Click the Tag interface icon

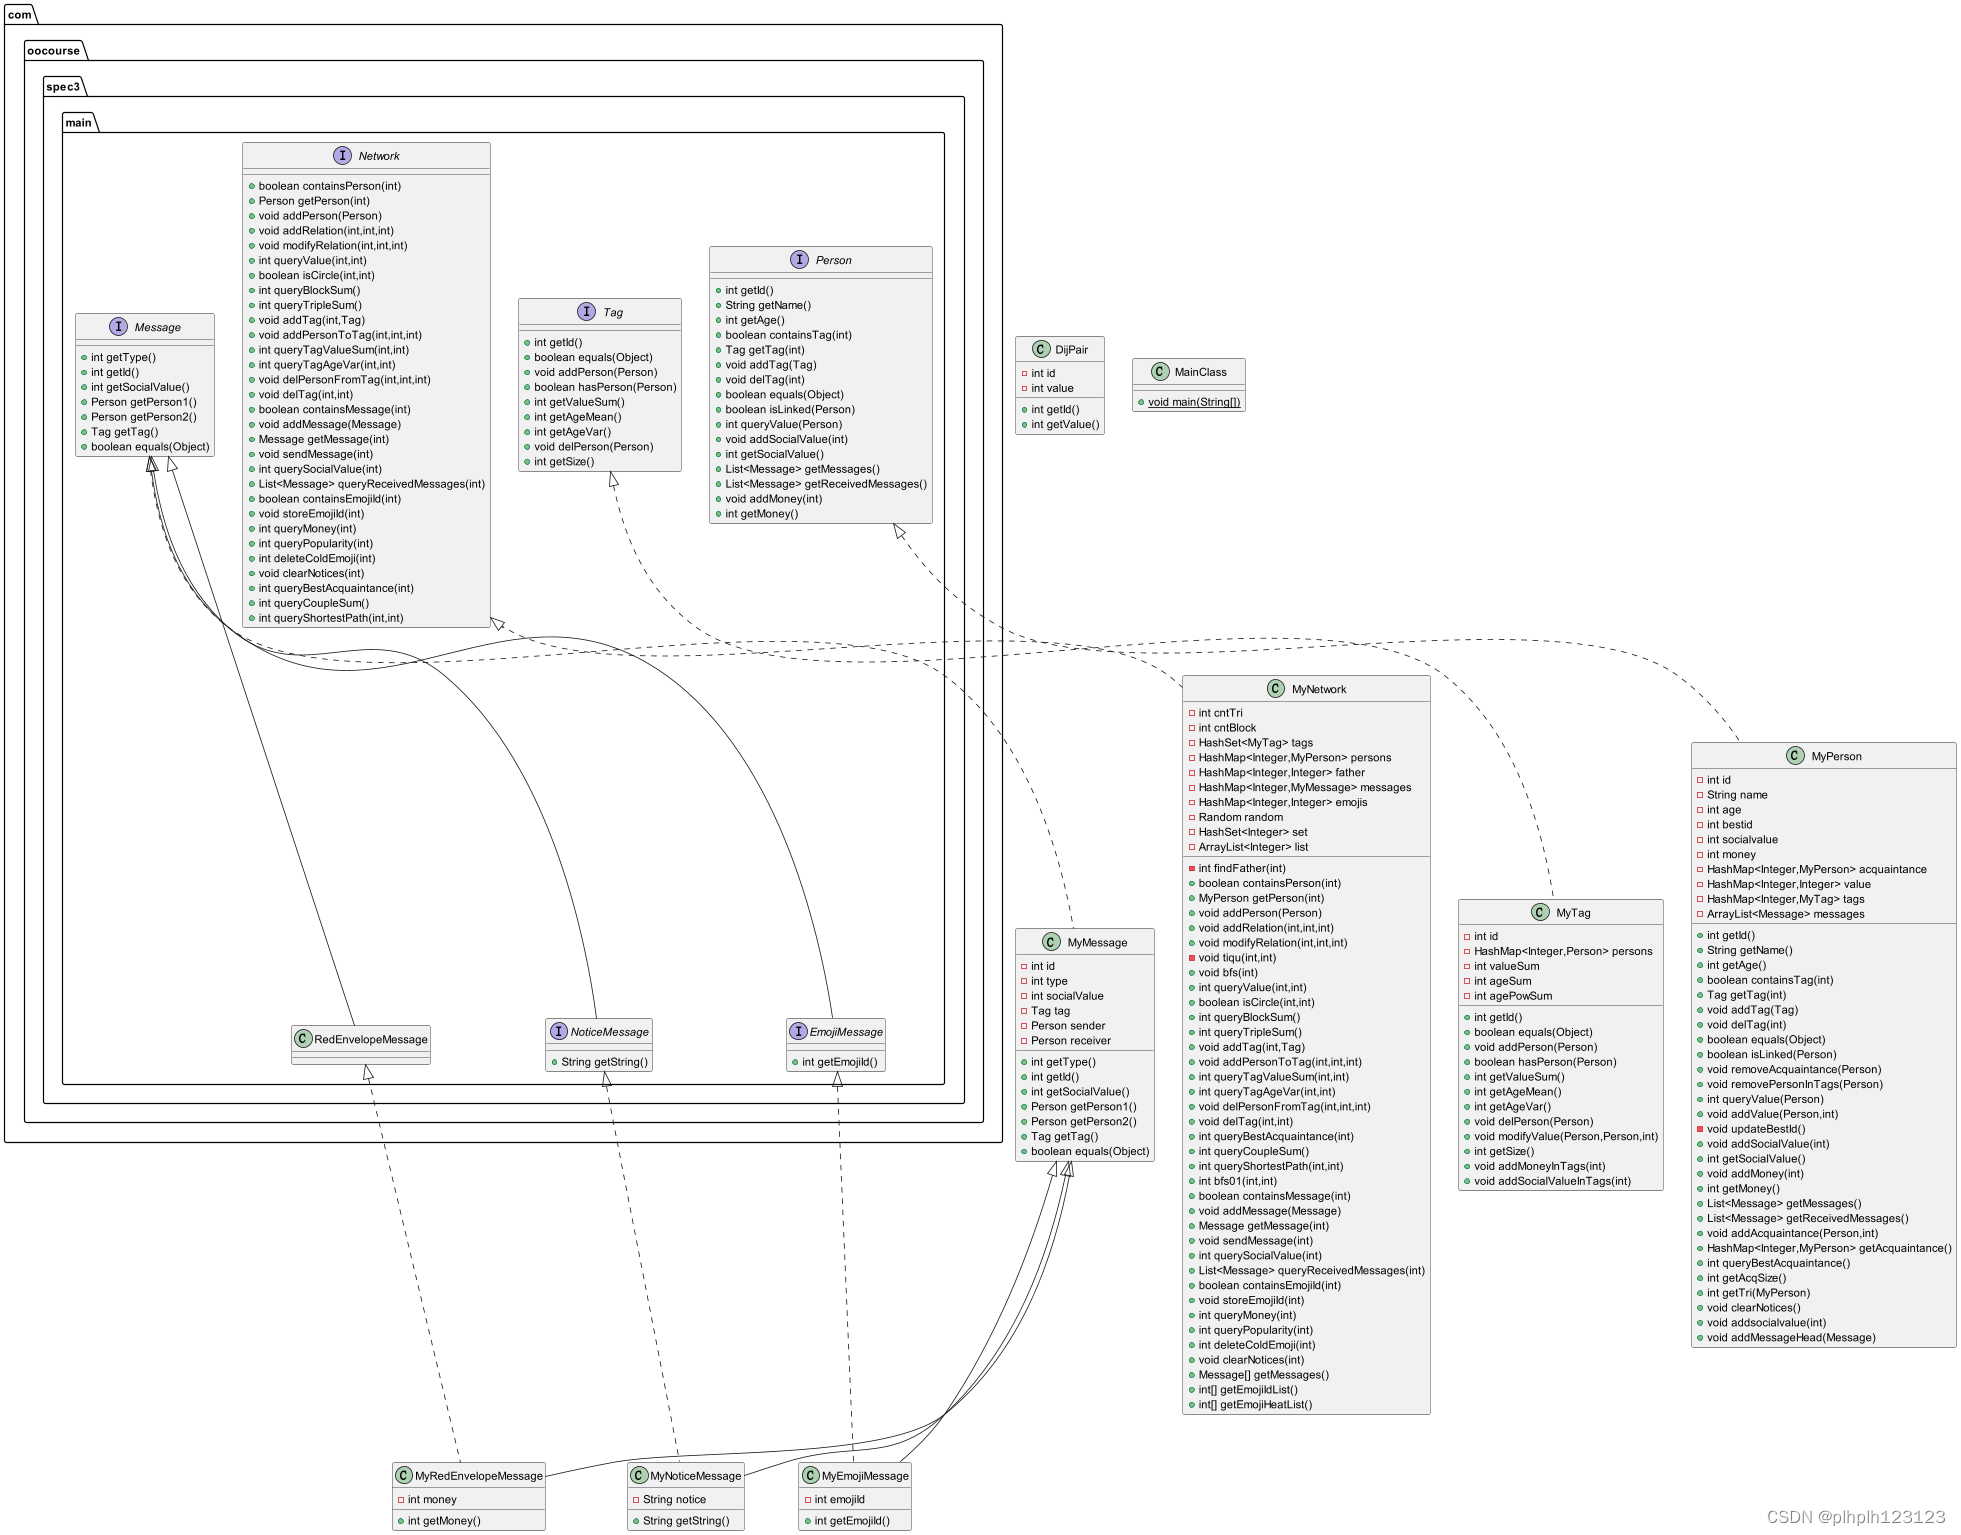pos(586,311)
